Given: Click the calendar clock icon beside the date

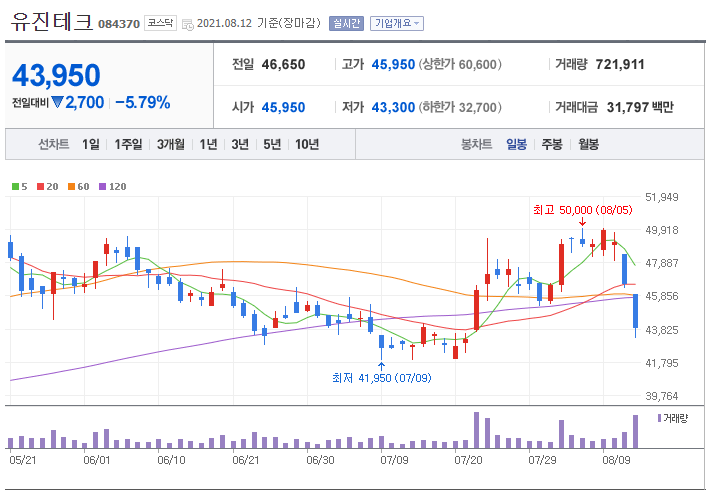Looking at the screenshot, I should click(x=188, y=24).
